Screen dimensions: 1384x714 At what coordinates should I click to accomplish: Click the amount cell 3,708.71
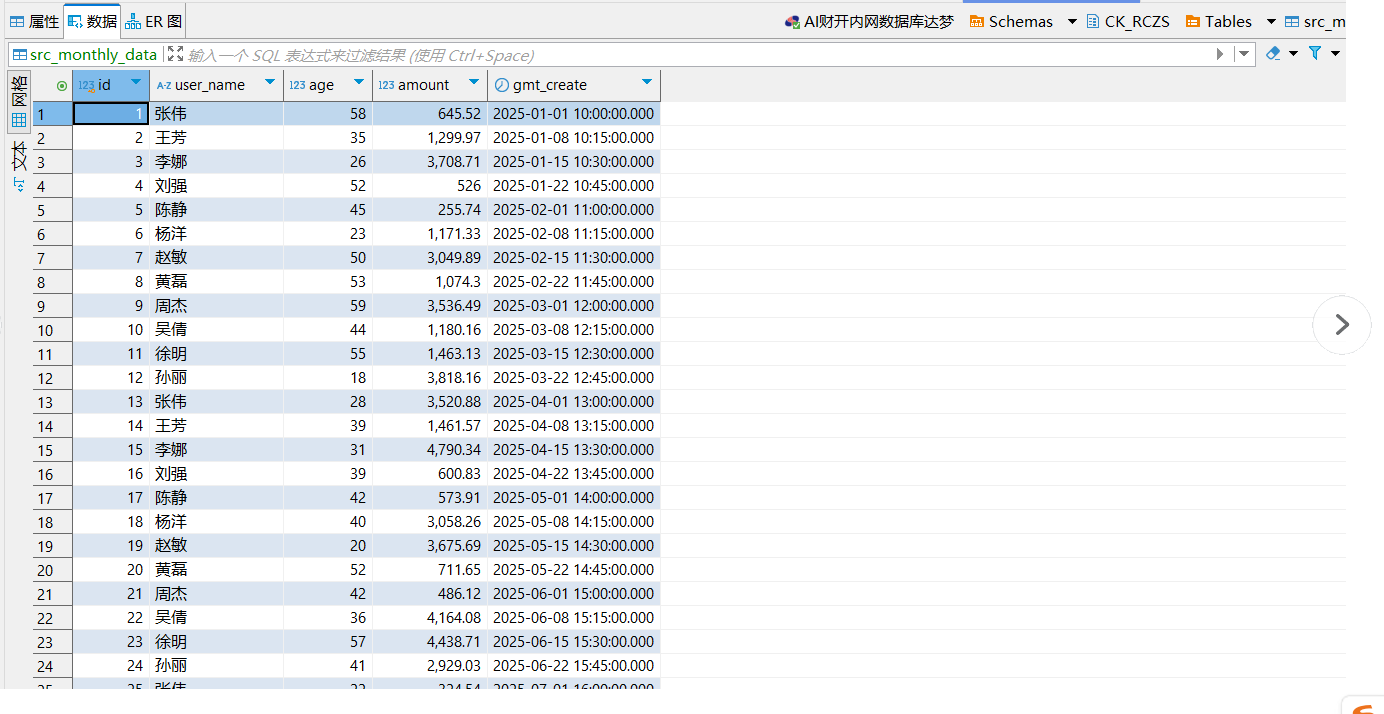tap(430, 162)
